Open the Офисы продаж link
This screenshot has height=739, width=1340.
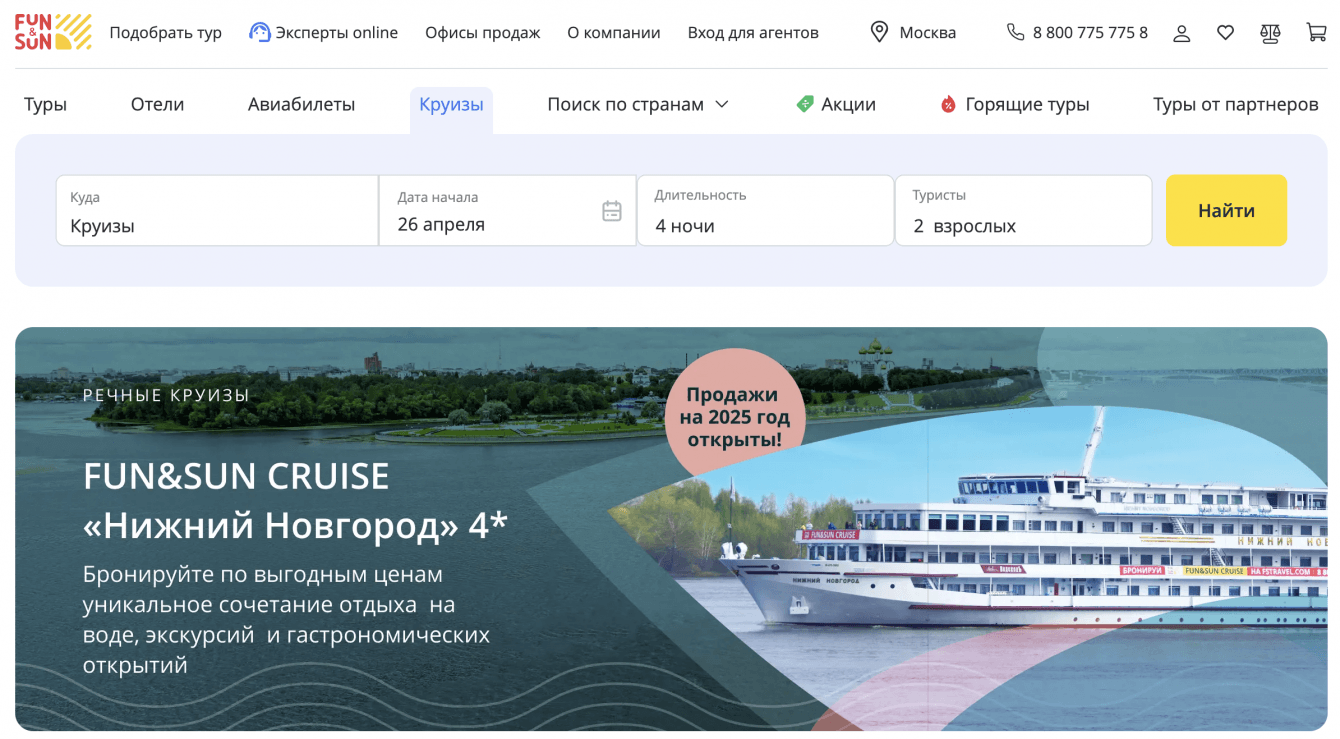tap(483, 33)
